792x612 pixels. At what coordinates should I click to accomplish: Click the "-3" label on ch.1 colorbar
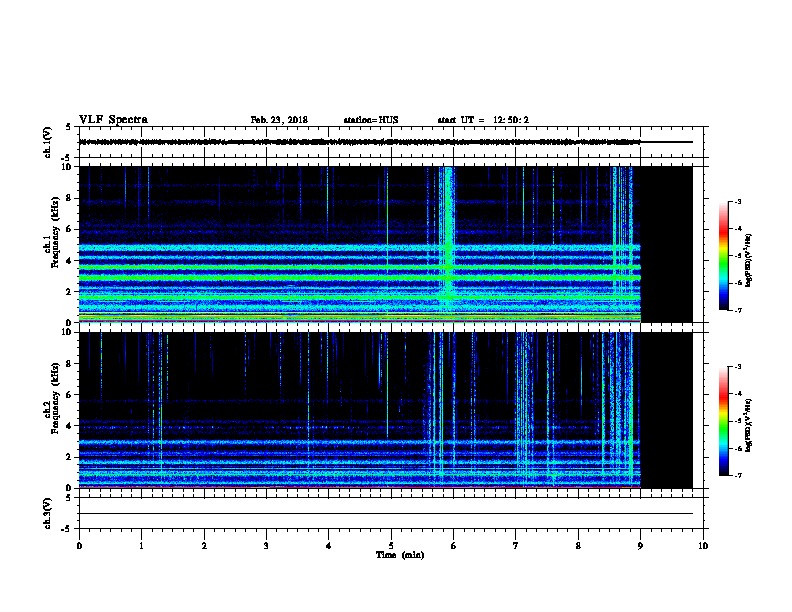[x=737, y=201]
